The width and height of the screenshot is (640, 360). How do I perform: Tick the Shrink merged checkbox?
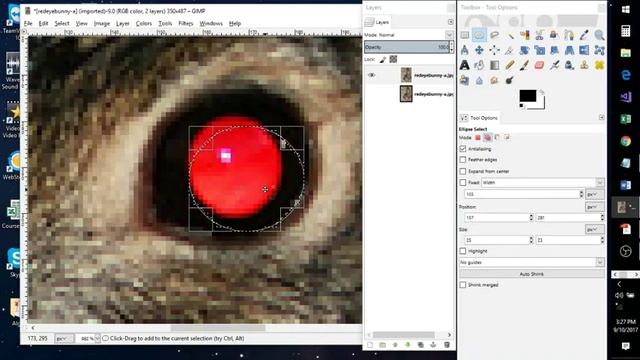(x=463, y=285)
